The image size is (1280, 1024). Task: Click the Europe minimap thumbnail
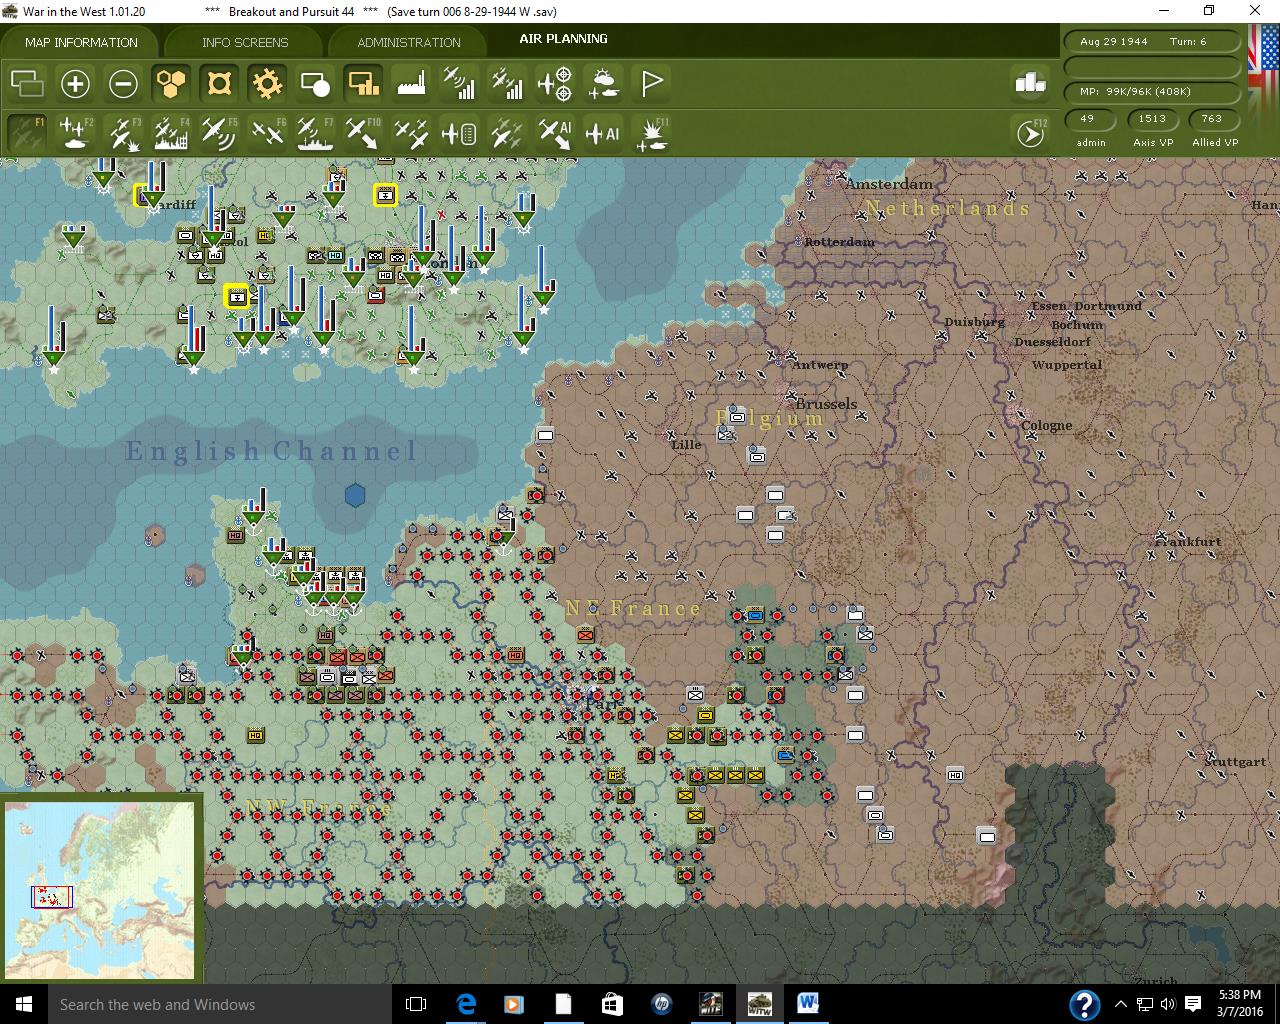coord(100,890)
